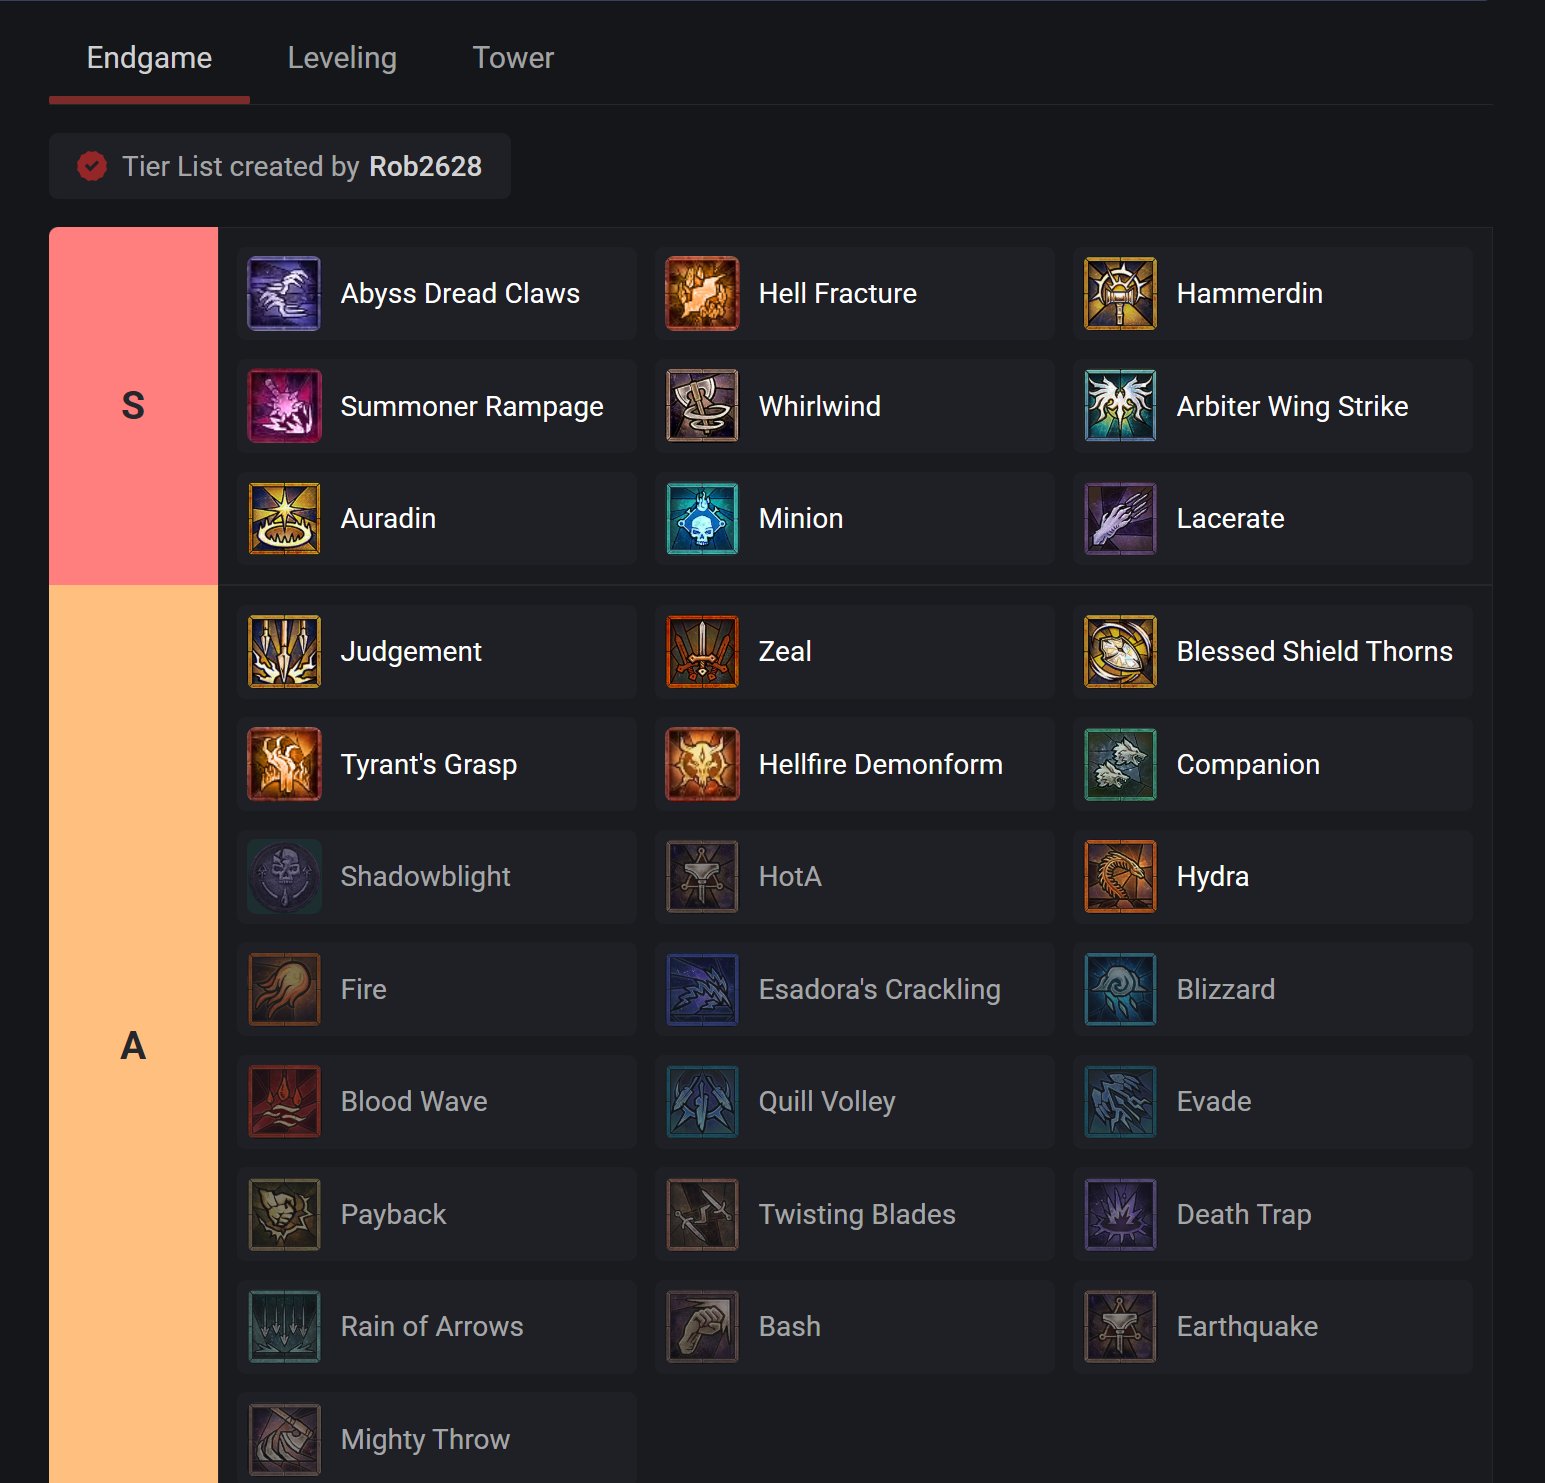The width and height of the screenshot is (1545, 1483).
Task: Open the Minion skull icon
Action: (702, 519)
